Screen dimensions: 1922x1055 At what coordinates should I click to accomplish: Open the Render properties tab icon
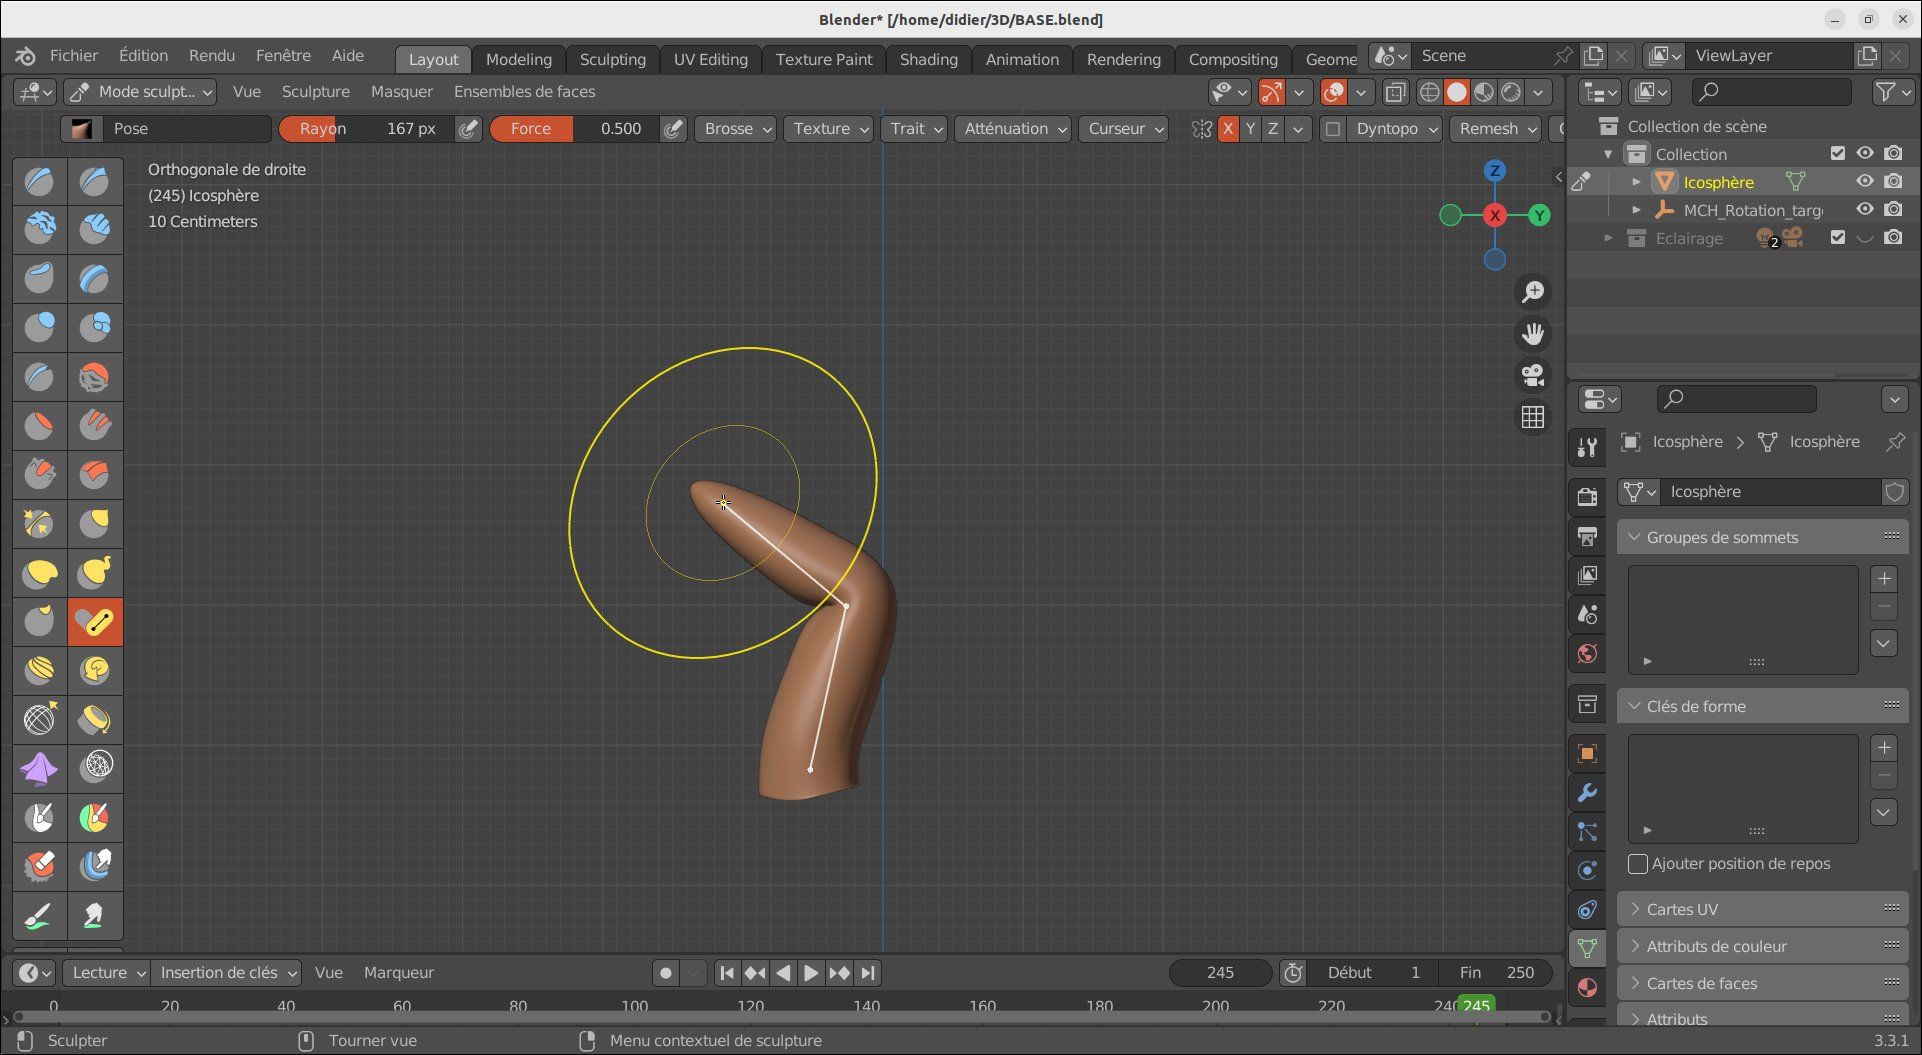pyautogui.click(x=1587, y=496)
